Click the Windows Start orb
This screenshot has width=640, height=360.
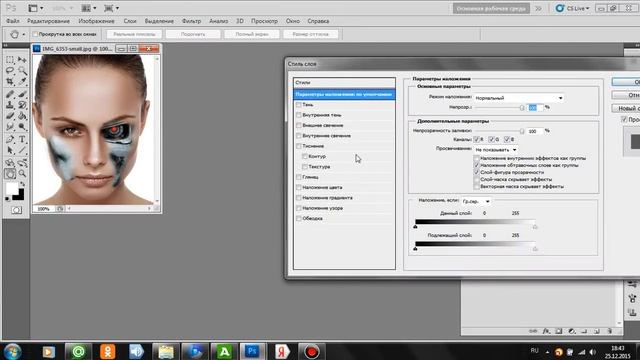[x=13, y=351]
